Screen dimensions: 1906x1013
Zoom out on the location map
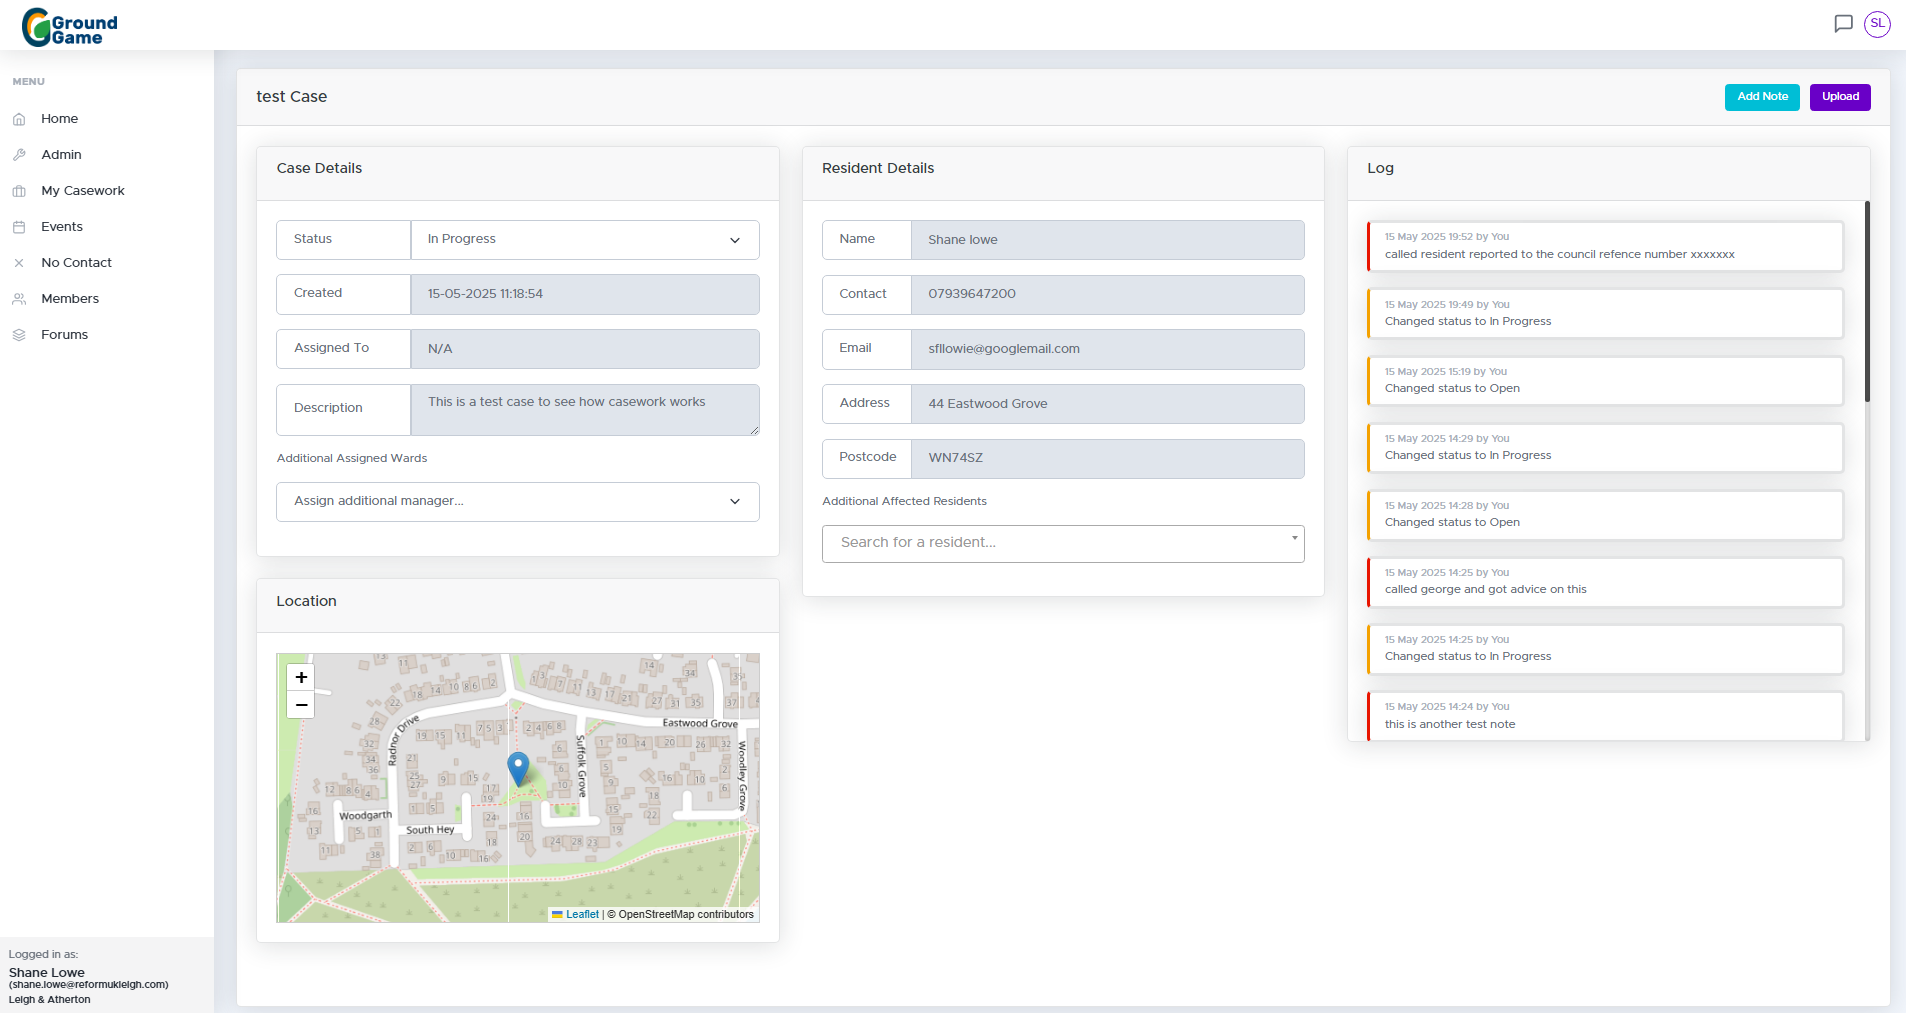tap(300, 705)
